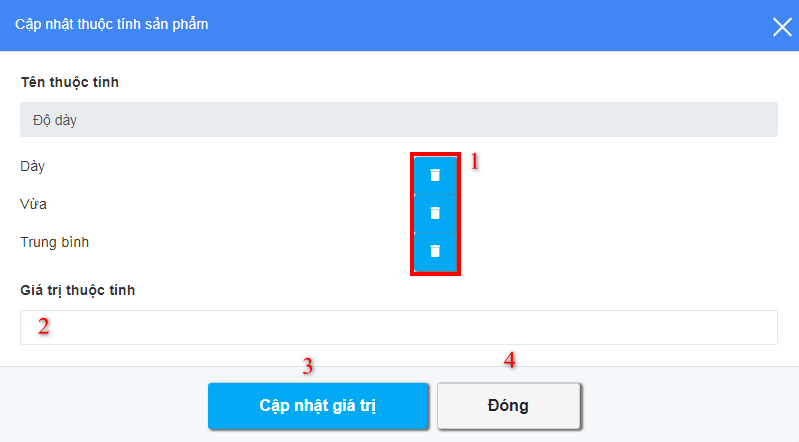This screenshot has height=442, width=799.
Task: Click the red number 4 annotation
Action: click(x=510, y=360)
